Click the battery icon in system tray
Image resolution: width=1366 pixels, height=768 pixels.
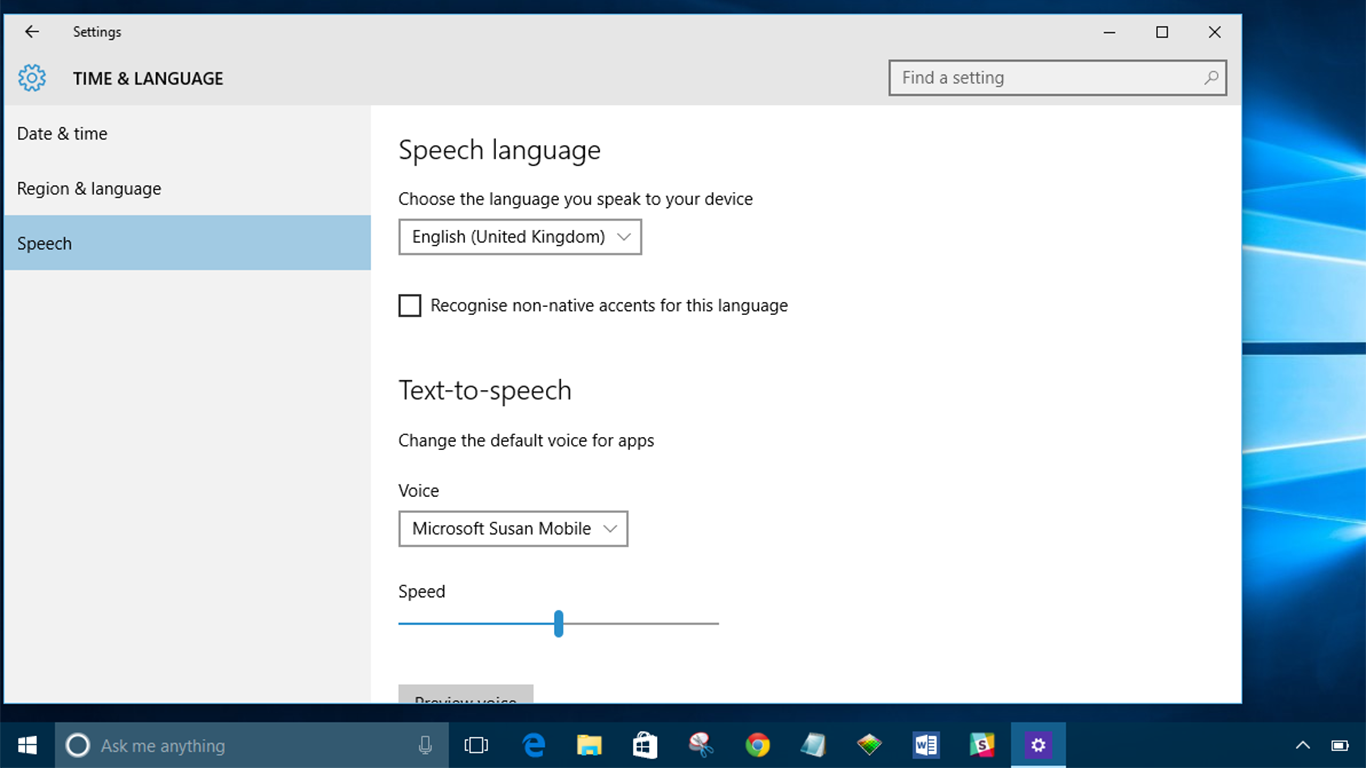click(1340, 745)
